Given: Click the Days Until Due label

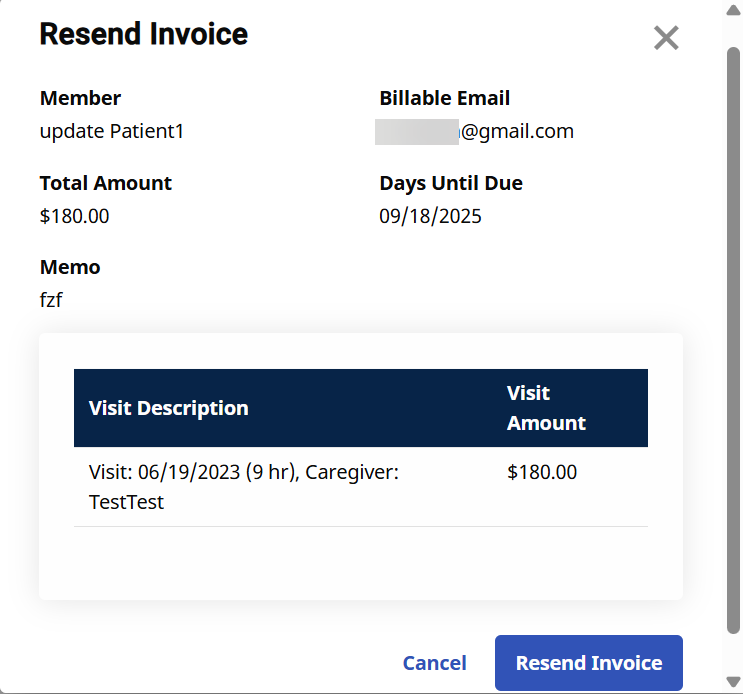Looking at the screenshot, I should tap(451, 183).
